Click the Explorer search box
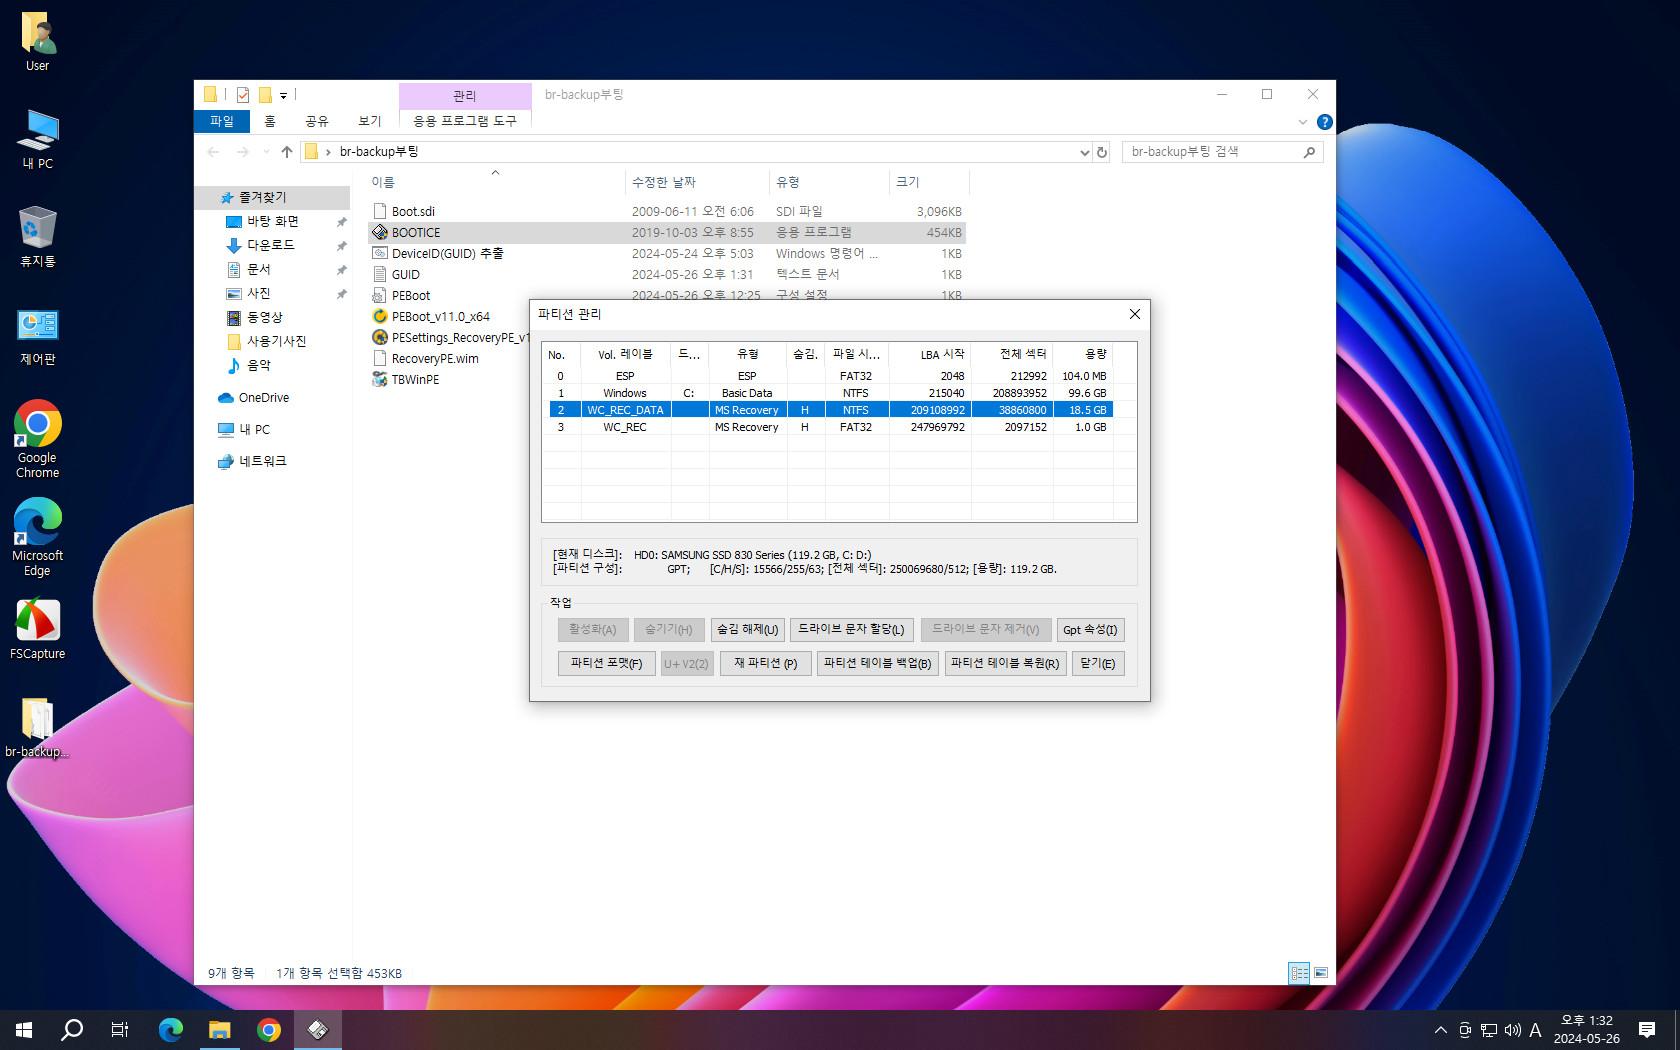1680x1050 pixels. pos(1222,152)
